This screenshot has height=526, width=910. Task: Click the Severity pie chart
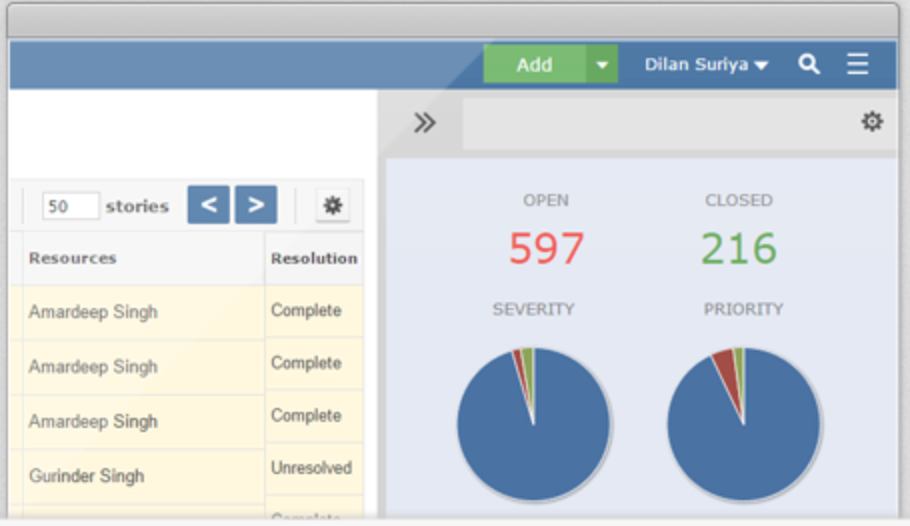[533, 424]
